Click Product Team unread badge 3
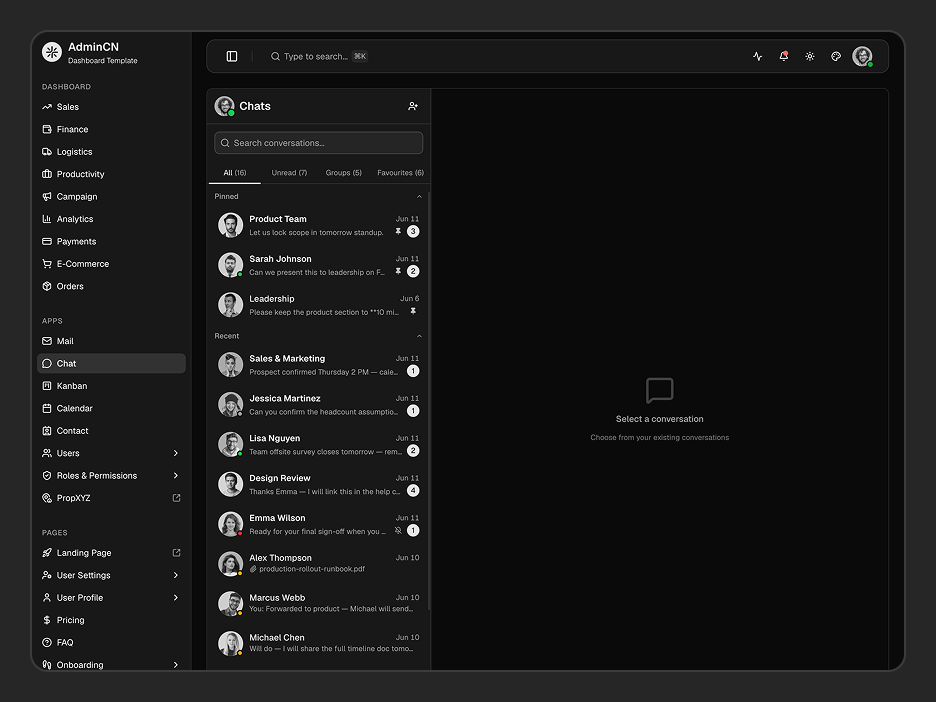 tap(413, 232)
